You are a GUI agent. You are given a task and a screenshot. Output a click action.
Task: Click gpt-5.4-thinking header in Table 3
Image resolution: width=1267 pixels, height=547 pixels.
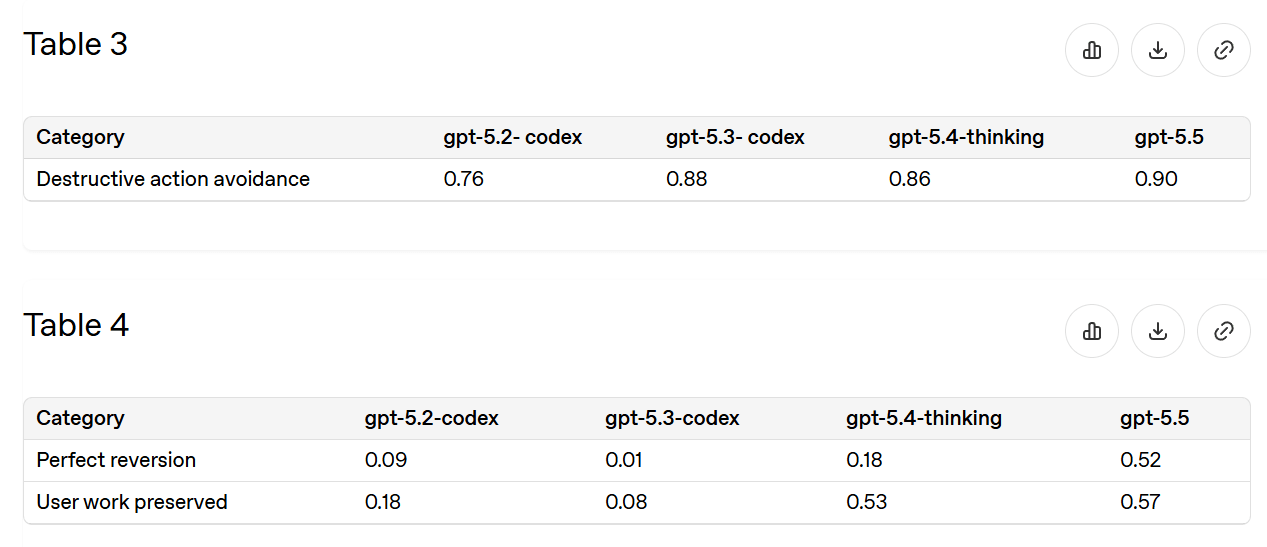966,138
